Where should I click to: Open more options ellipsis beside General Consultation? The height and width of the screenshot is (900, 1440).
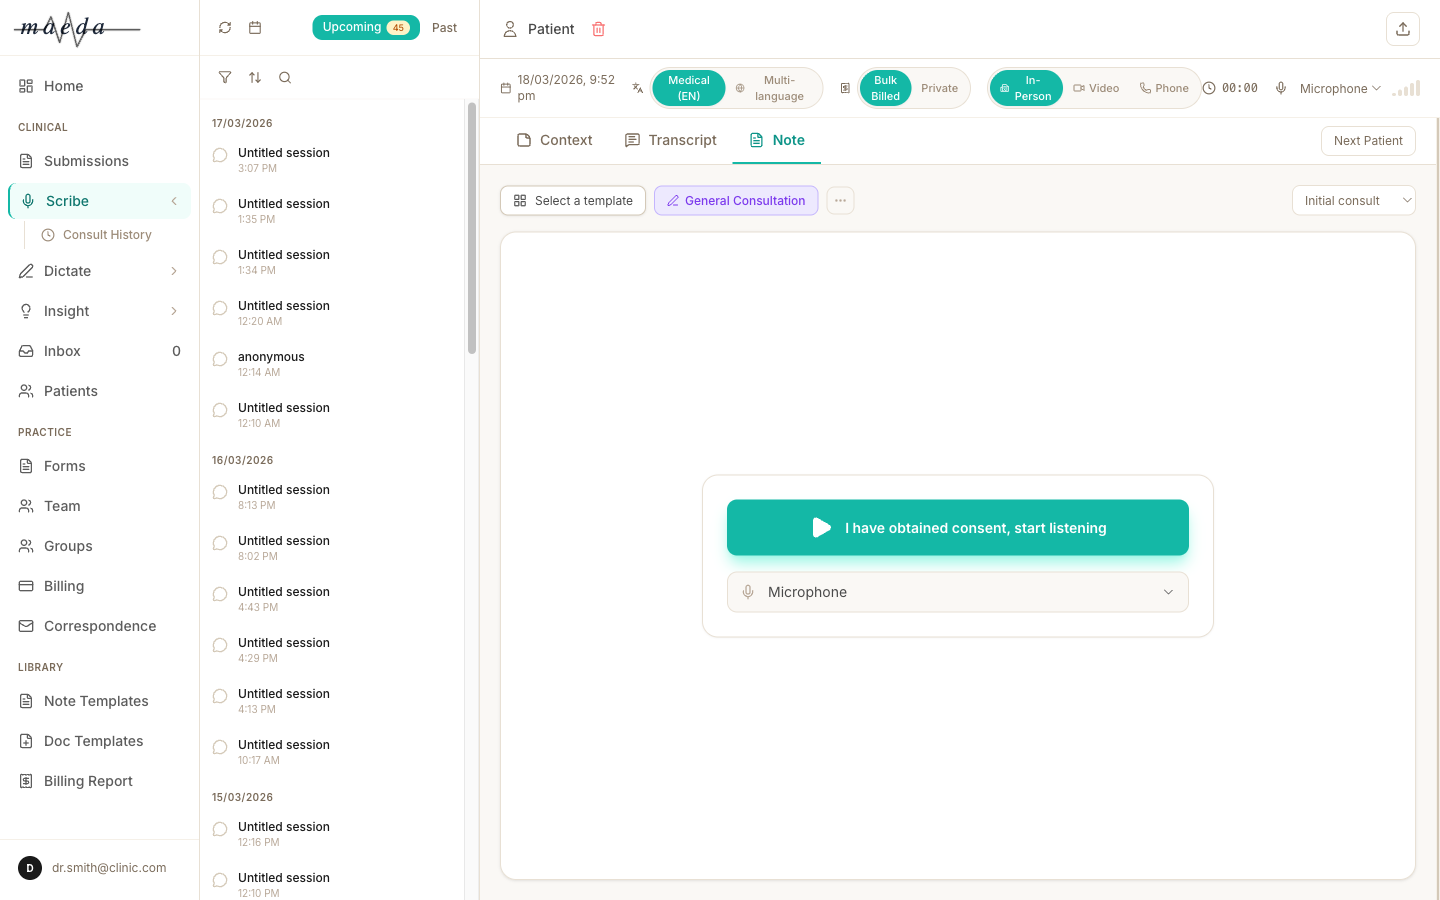click(840, 201)
